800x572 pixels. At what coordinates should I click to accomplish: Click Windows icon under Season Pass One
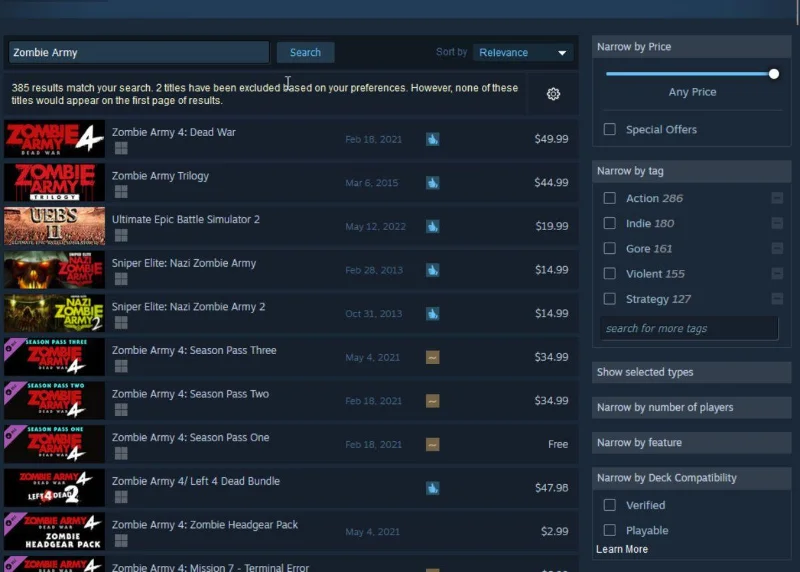[x=121, y=454]
